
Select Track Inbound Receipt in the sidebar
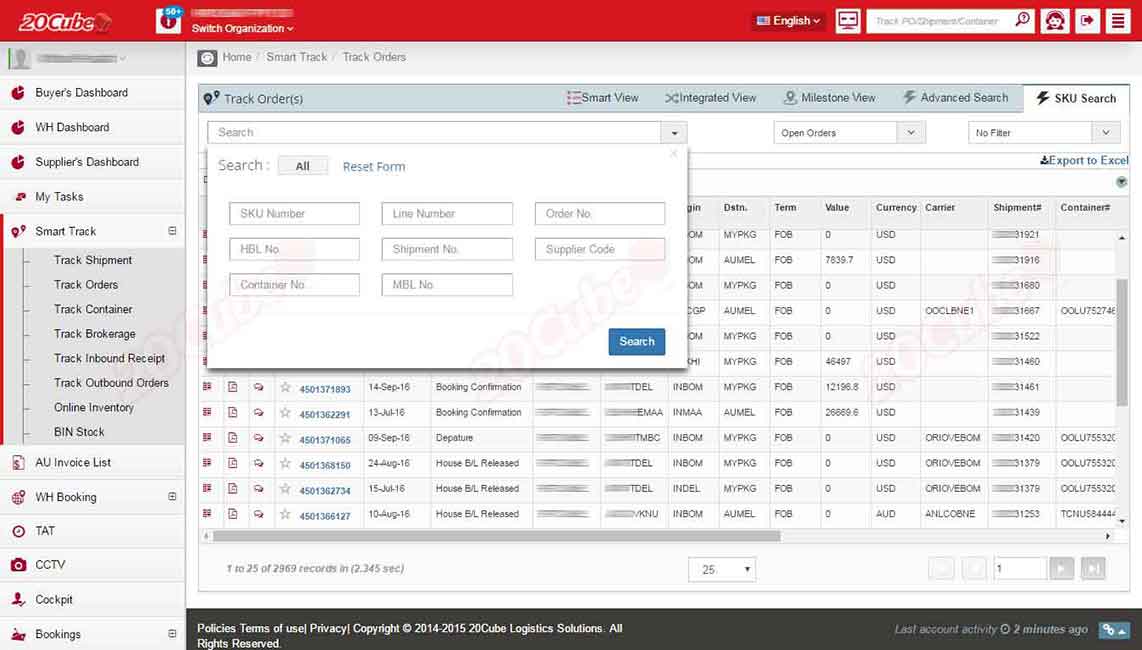[x=109, y=358]
